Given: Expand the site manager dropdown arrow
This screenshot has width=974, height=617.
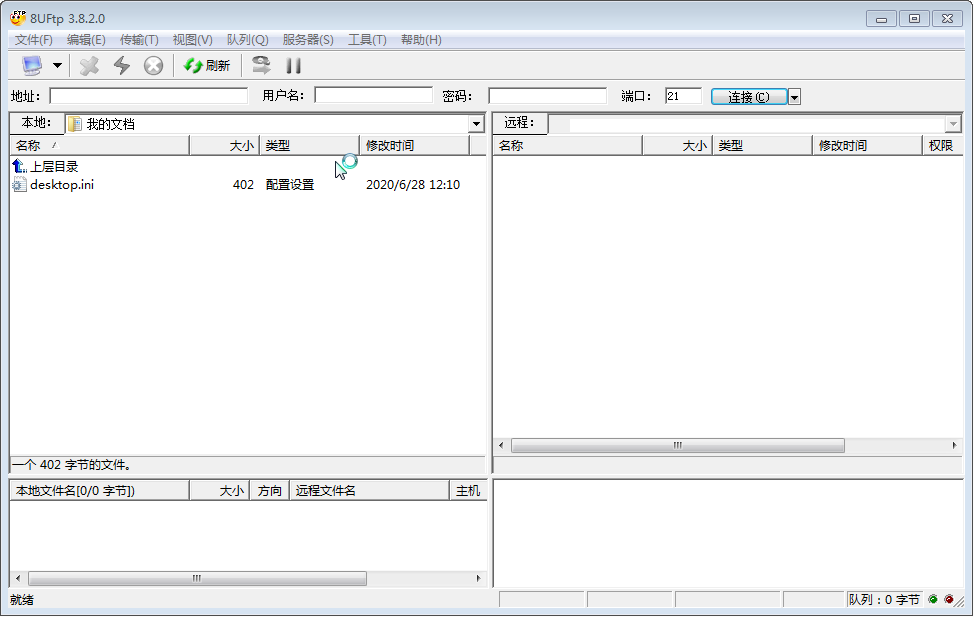Looking at the screenshot, I should pyautogui.click(x=57, y=66).
